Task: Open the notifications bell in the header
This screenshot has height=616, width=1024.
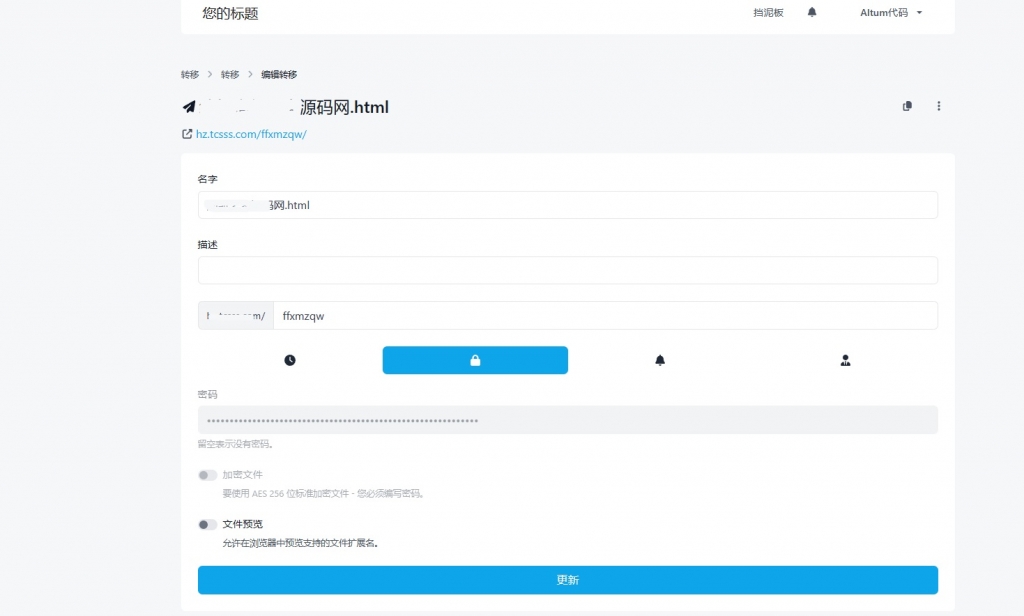Action: pyautogui.click(x=812, y=13)
